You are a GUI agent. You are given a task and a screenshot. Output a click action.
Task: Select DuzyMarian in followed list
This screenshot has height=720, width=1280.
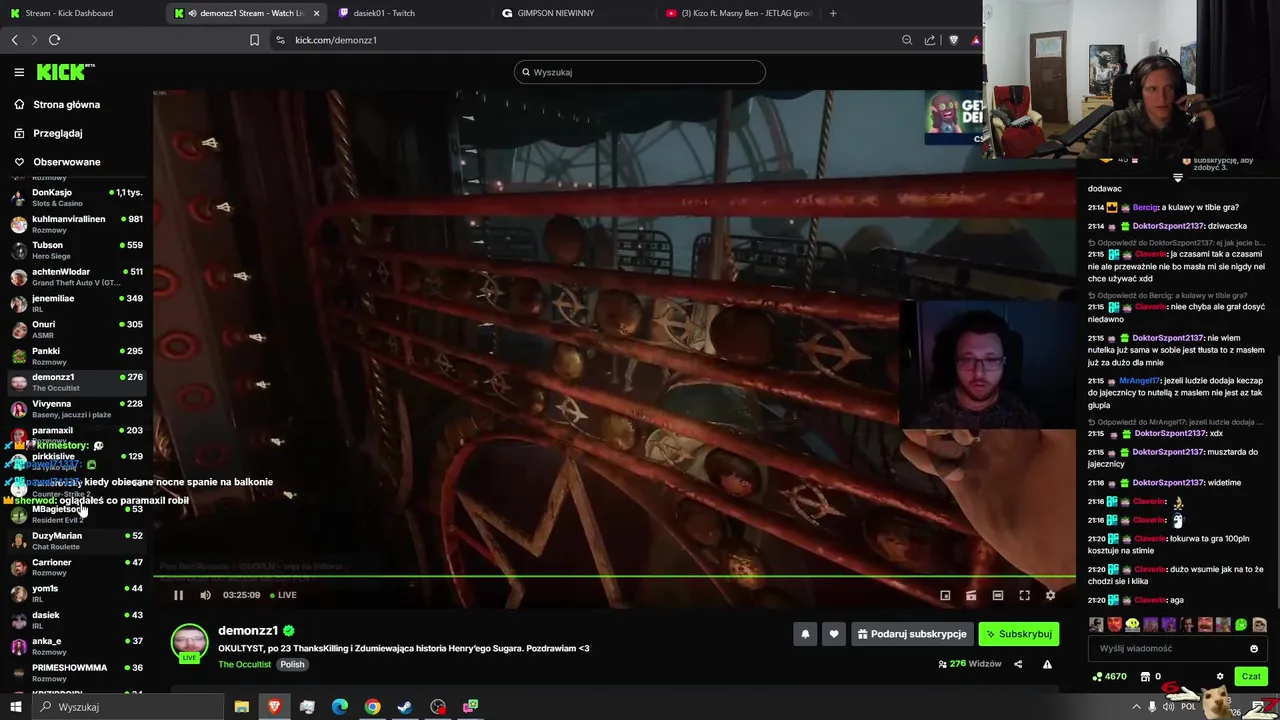pyautogui.click(x=76, y=541)
